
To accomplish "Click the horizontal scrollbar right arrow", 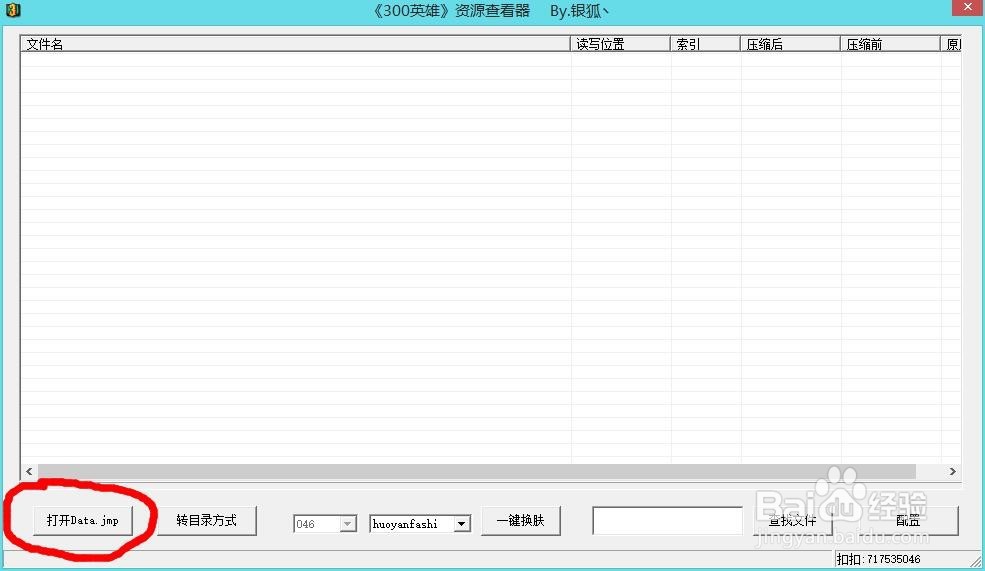I will point(952,471).
